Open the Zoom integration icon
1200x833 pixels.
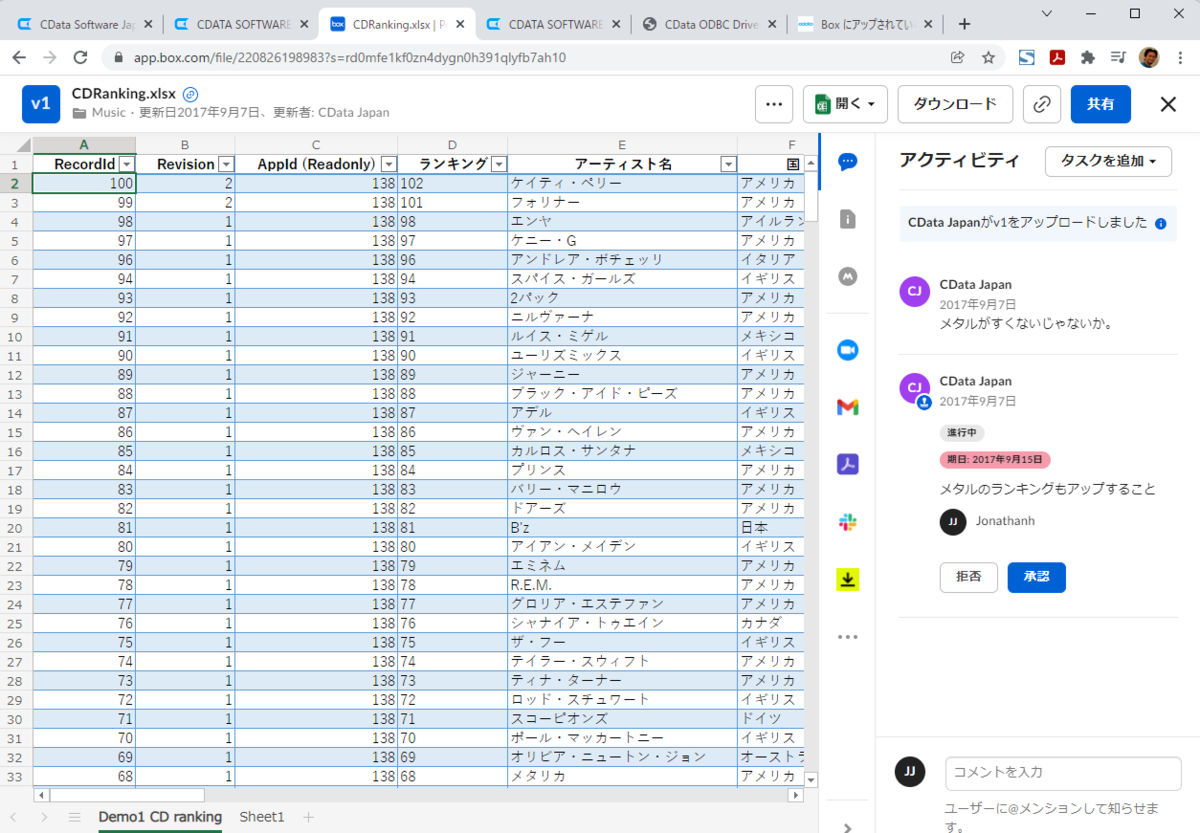(847, 349)
